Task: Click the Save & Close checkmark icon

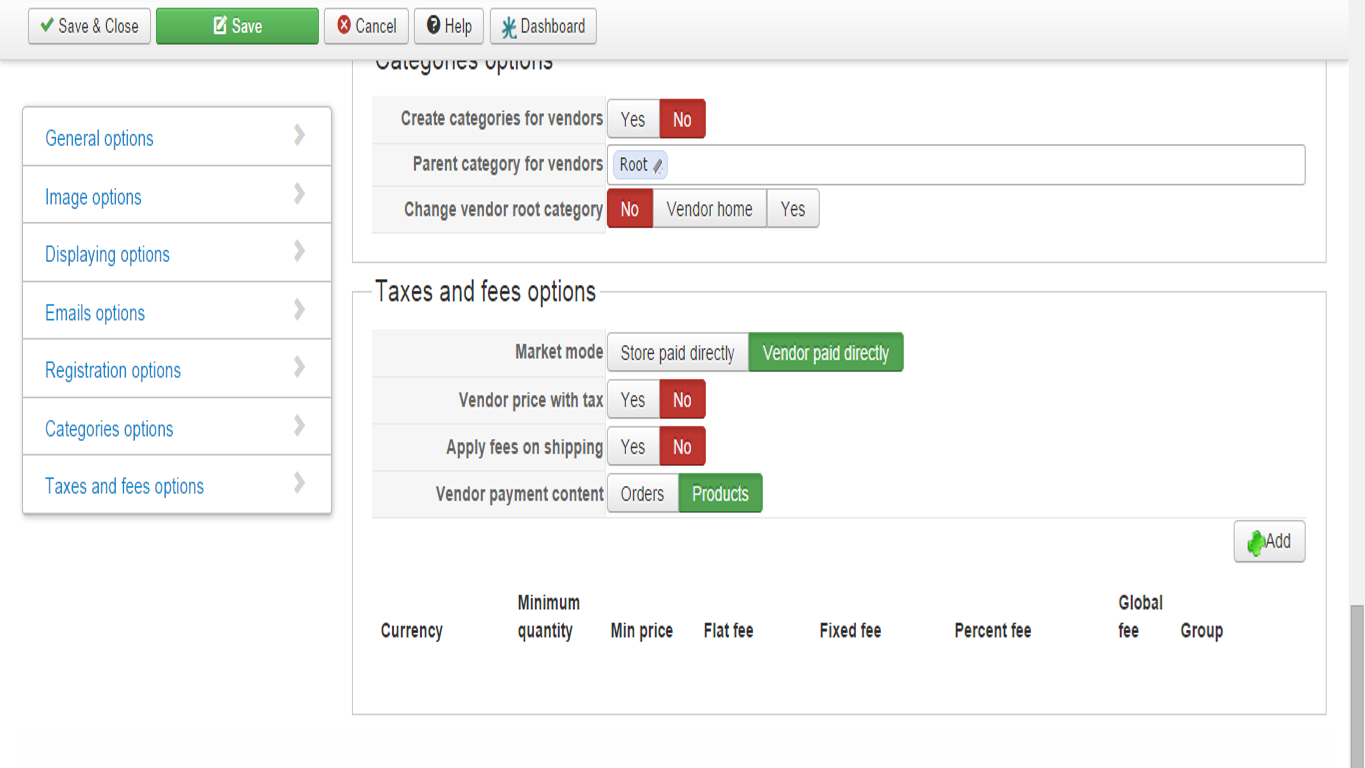Action: [x=46, y=26]
